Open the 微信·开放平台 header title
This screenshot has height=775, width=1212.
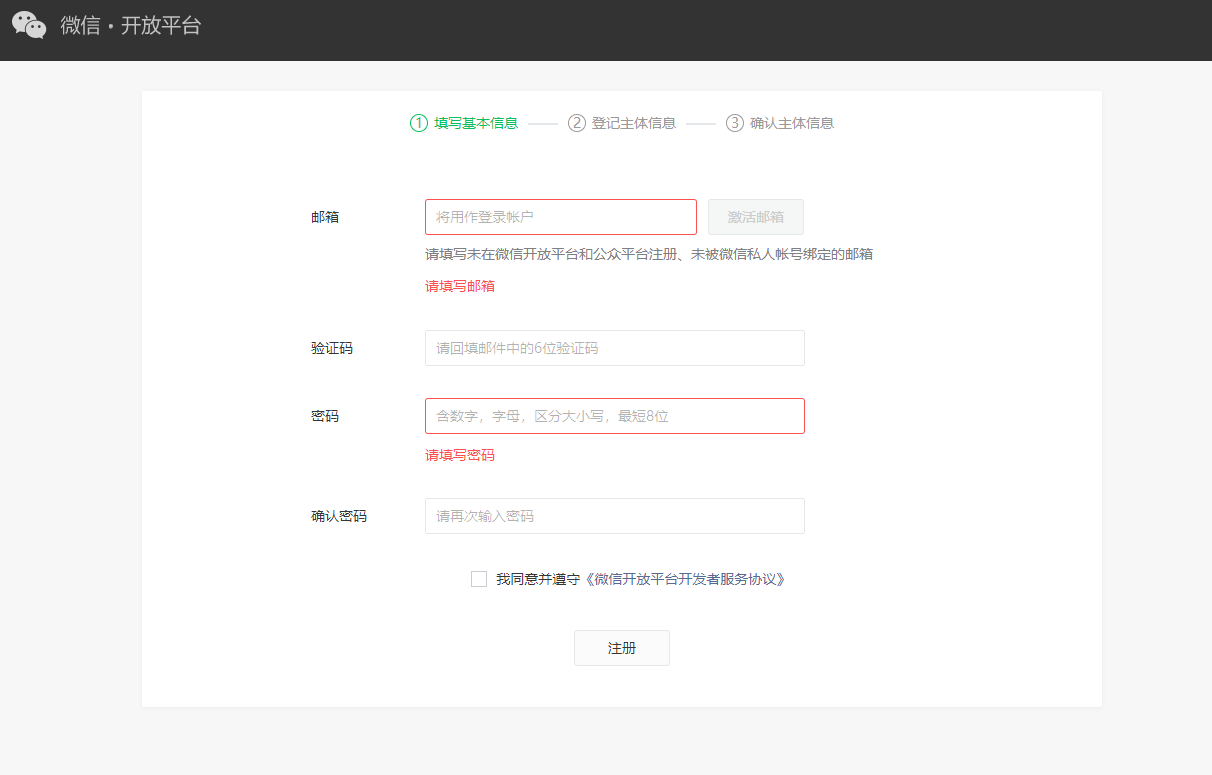(x=131, y=26)
